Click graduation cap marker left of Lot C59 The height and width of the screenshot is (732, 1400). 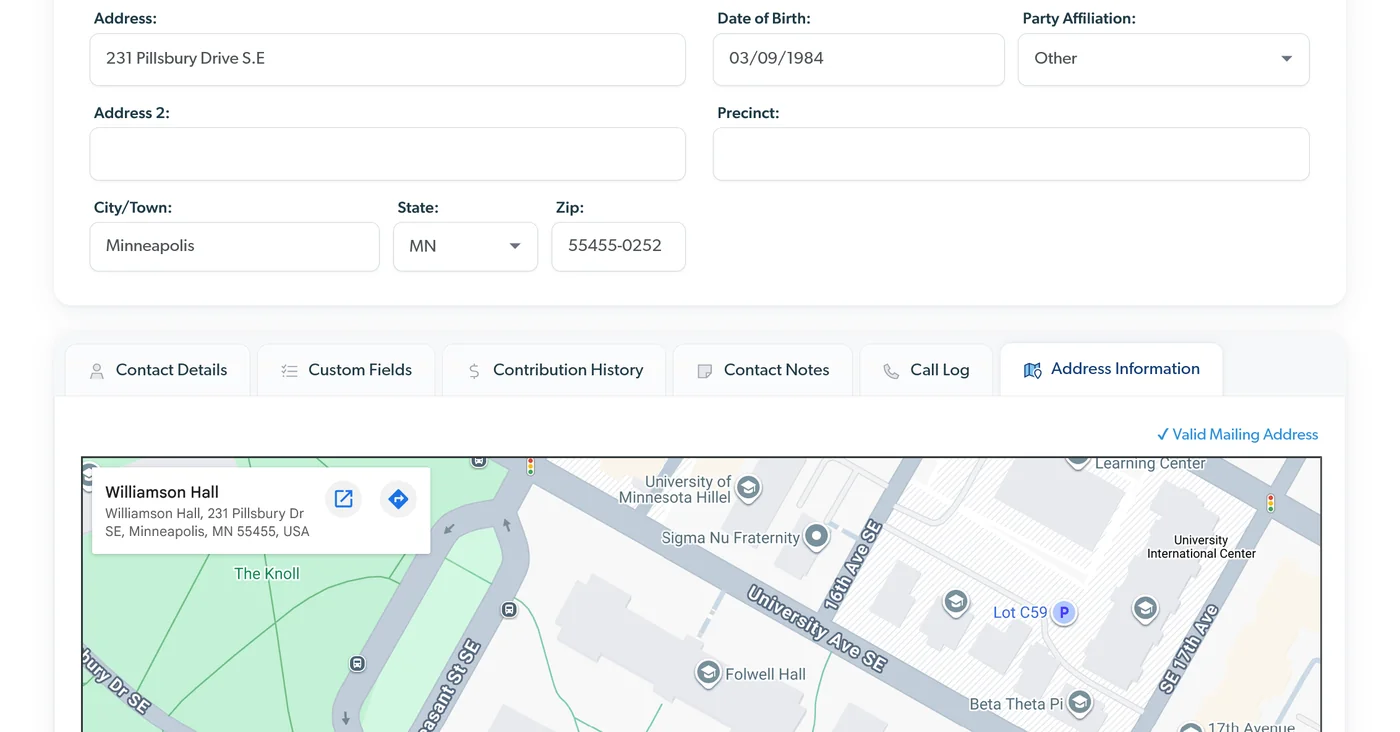tap(956, 602)
